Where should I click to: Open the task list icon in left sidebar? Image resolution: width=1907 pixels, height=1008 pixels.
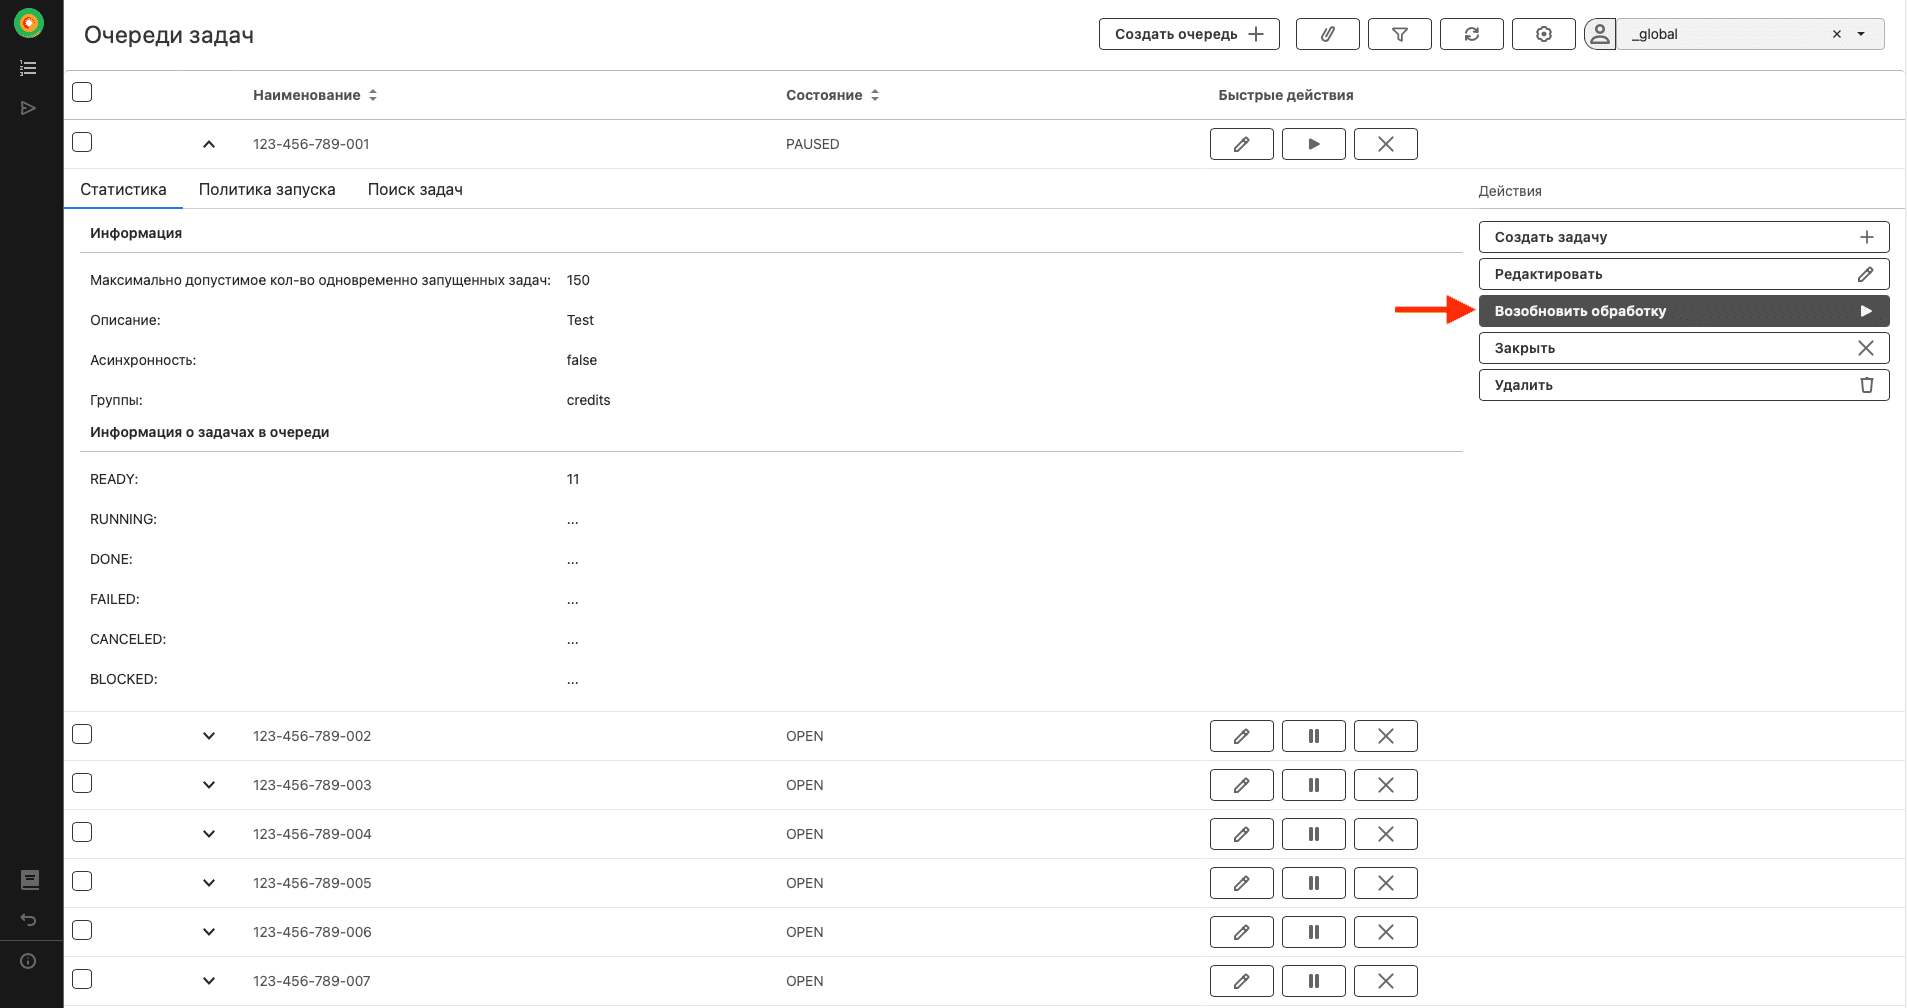tap(28, 68)
